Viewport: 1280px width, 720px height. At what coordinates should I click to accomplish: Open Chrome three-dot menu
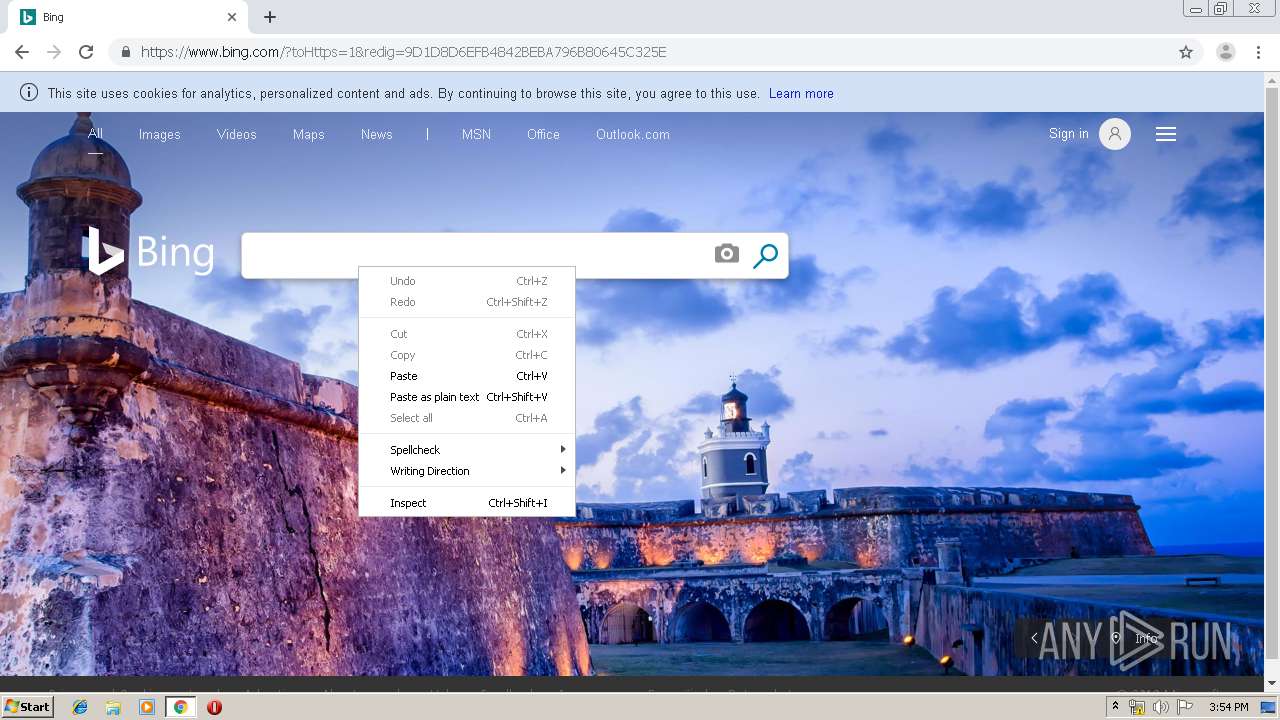click(1259, 52)
